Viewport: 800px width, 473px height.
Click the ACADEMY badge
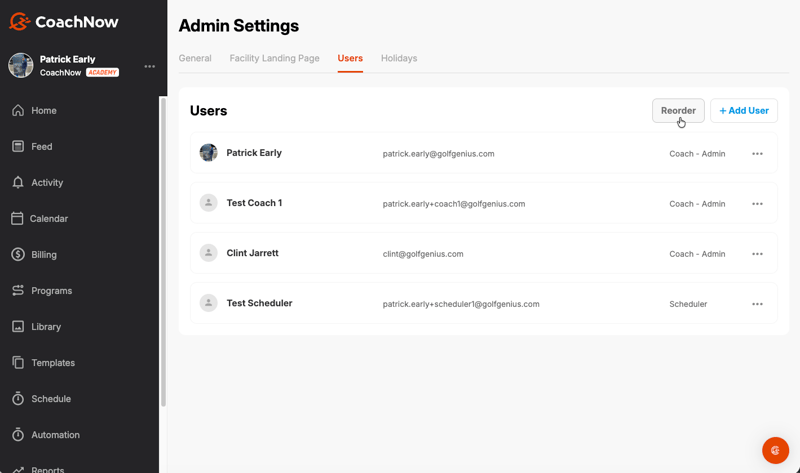pyautogui.click(x=103, y=72)
